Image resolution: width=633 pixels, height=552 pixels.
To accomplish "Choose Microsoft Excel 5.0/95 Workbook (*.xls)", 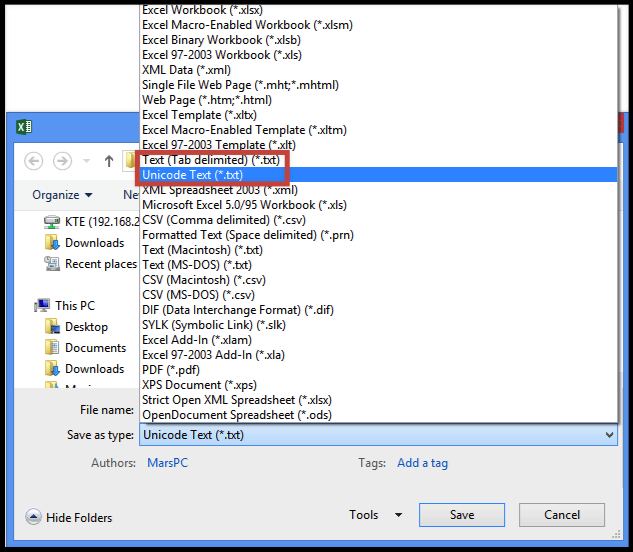I will [x=379, y=205].
